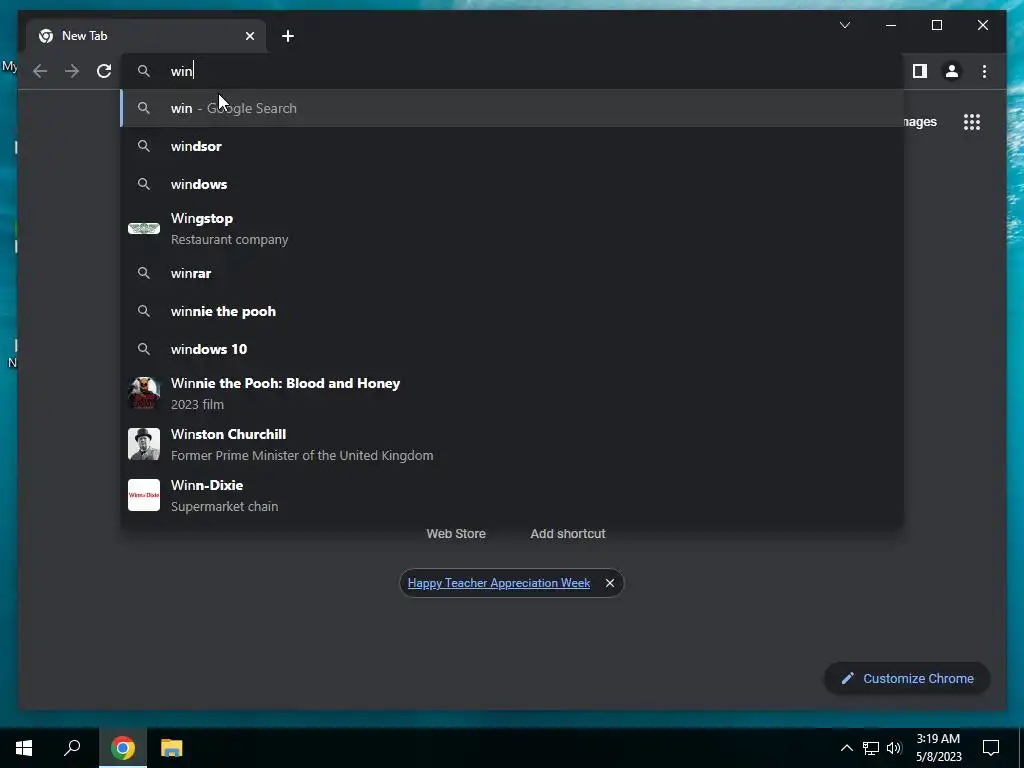Screen dimensions: 1024x768
Task: Click the Winston Churchill portrait thumbnail
Action: 144,444
